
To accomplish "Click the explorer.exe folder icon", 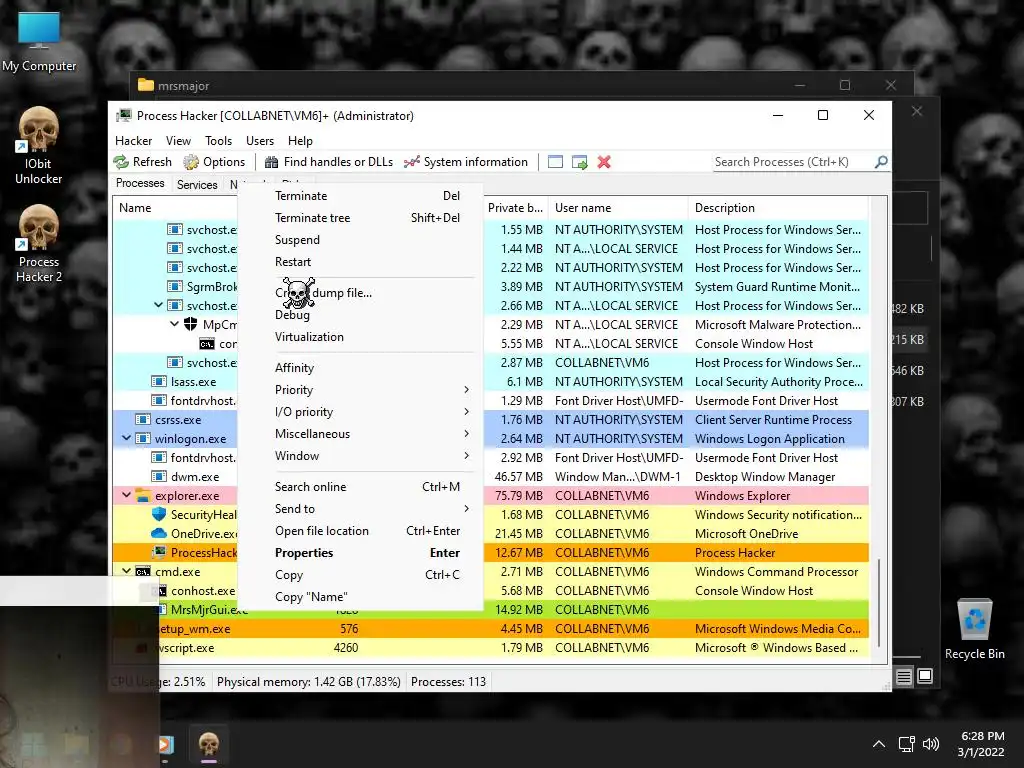I will 143,496.
